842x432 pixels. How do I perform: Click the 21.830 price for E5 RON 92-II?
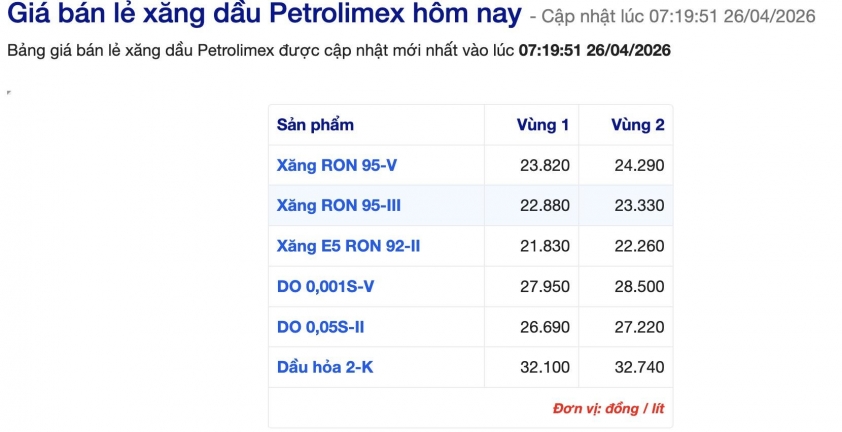(545, 246)
